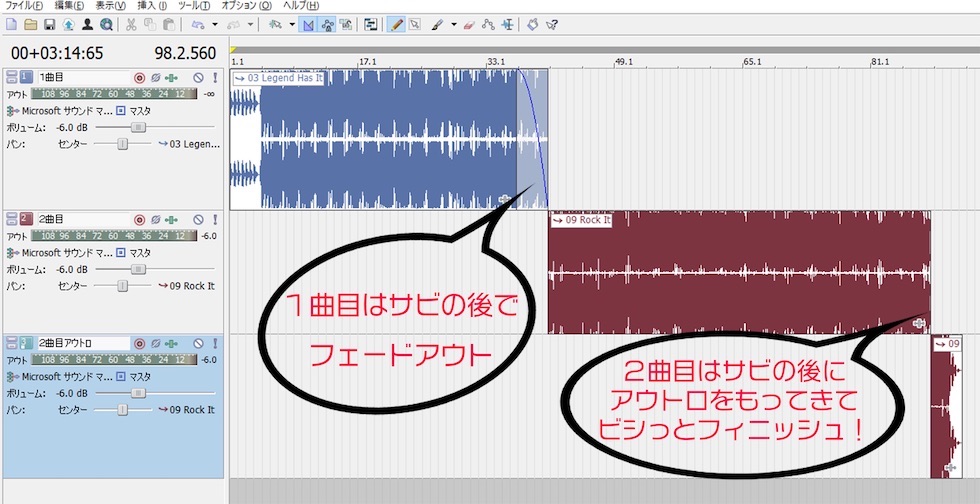
Task: Click the Save project icon in toolbar
Action: click(x=49, y=24)
